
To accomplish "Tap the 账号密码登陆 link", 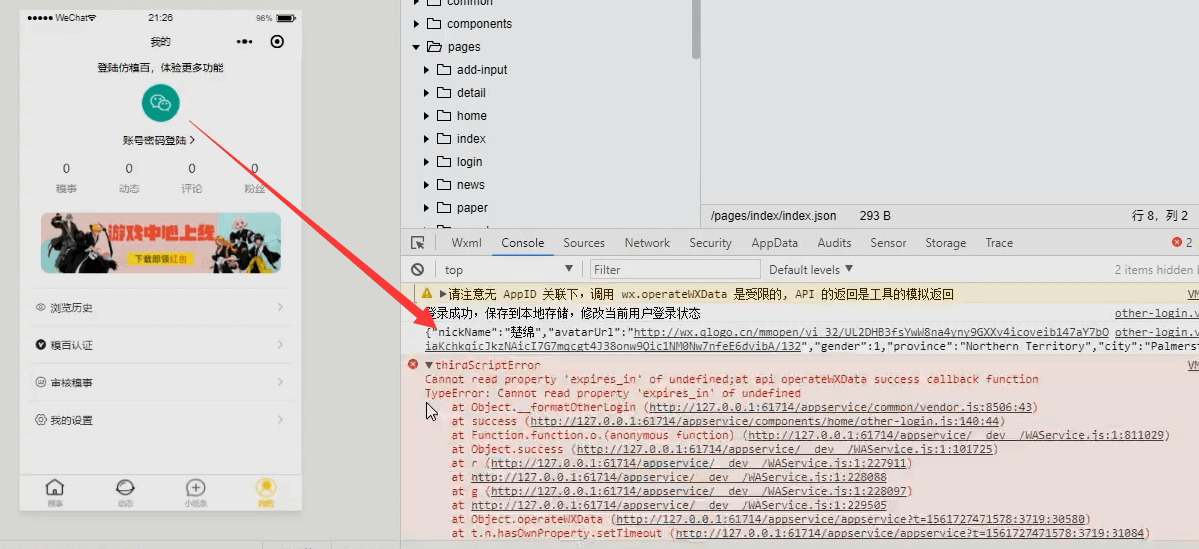I will [x=159, y=141].
